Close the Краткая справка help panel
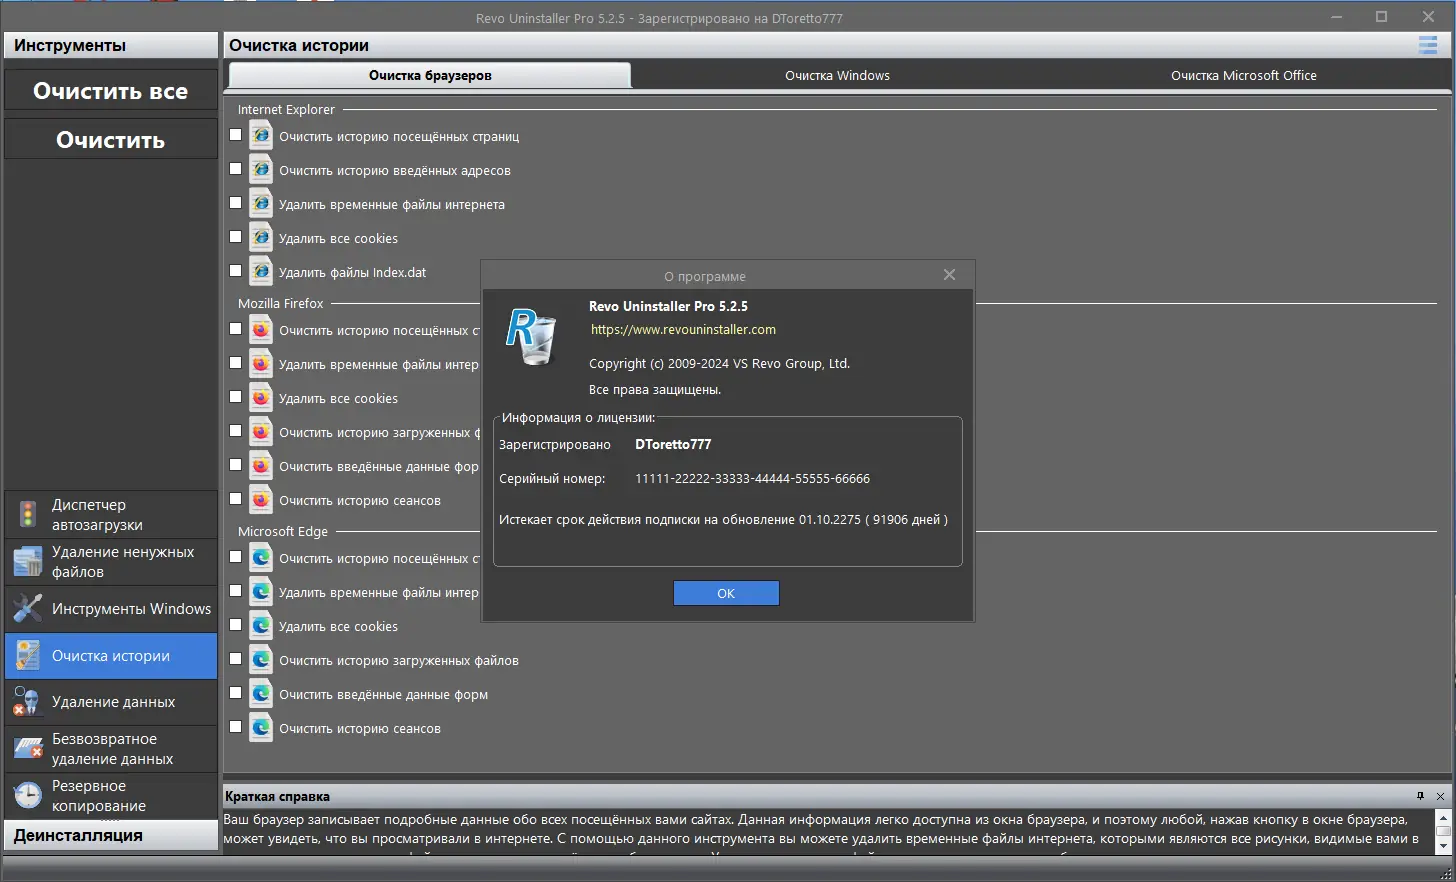The image size is (1456, 882). 1440,796
